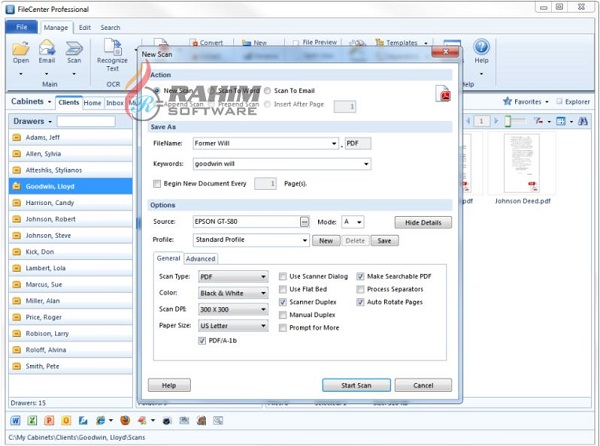This screenshot has width=600, height=446.
Task: Open the Mode dropdown
Action: pyautogui.click(x=359, y=222)
